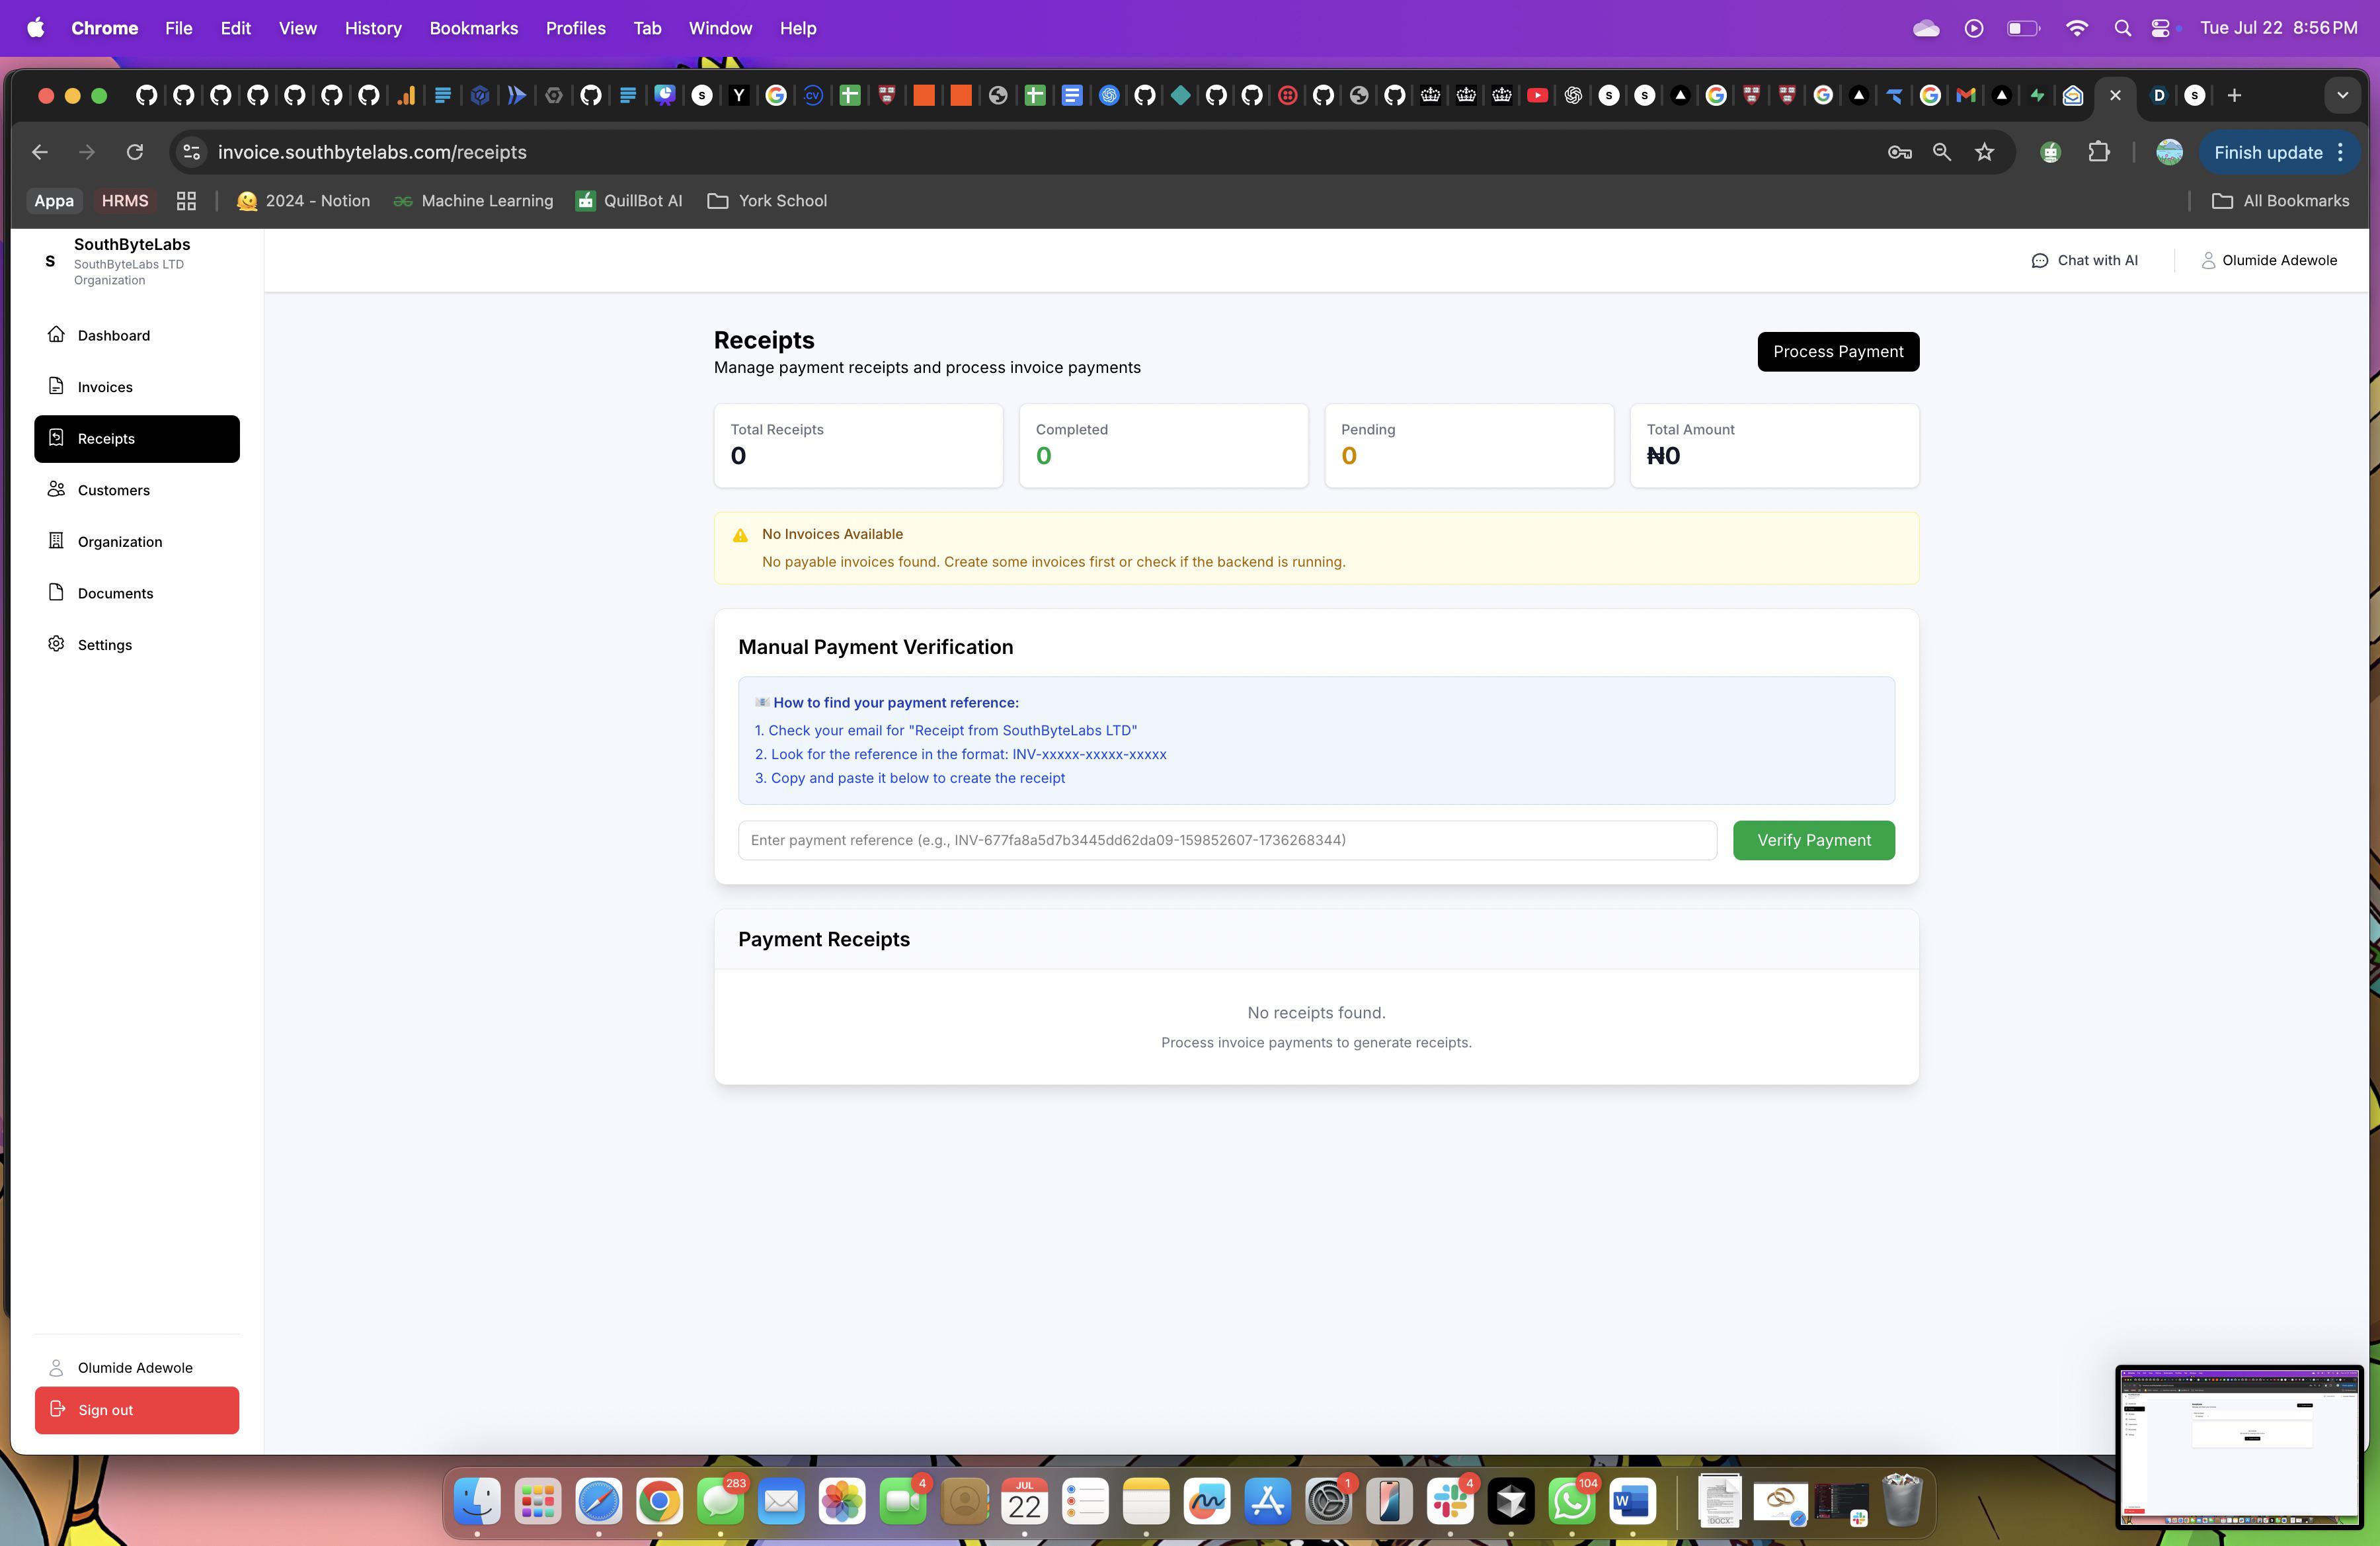The height and width of the screenshot is (1546, 2380).
Task: Reload the receipts page
Action: 135,152
